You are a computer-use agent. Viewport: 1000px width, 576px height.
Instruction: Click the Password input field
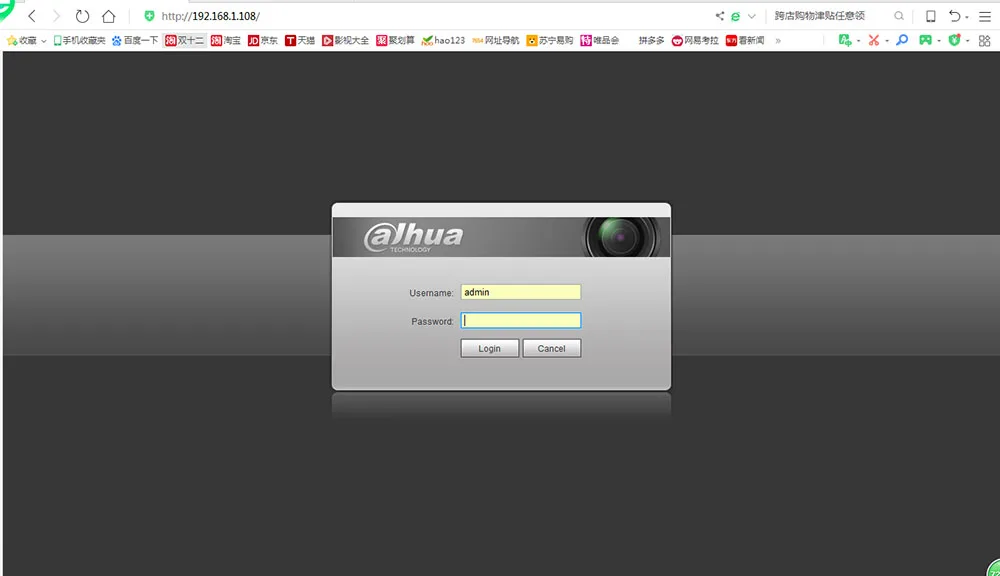[521, 320]
